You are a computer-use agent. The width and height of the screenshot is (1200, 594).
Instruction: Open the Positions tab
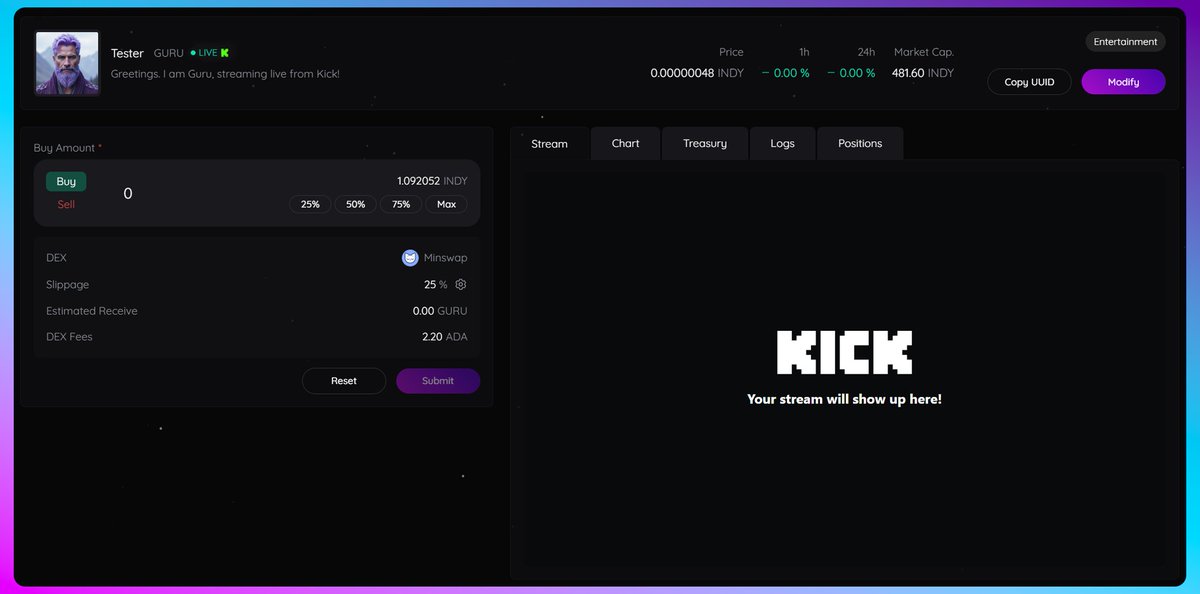pyautogui.click(x=860, y=143)
